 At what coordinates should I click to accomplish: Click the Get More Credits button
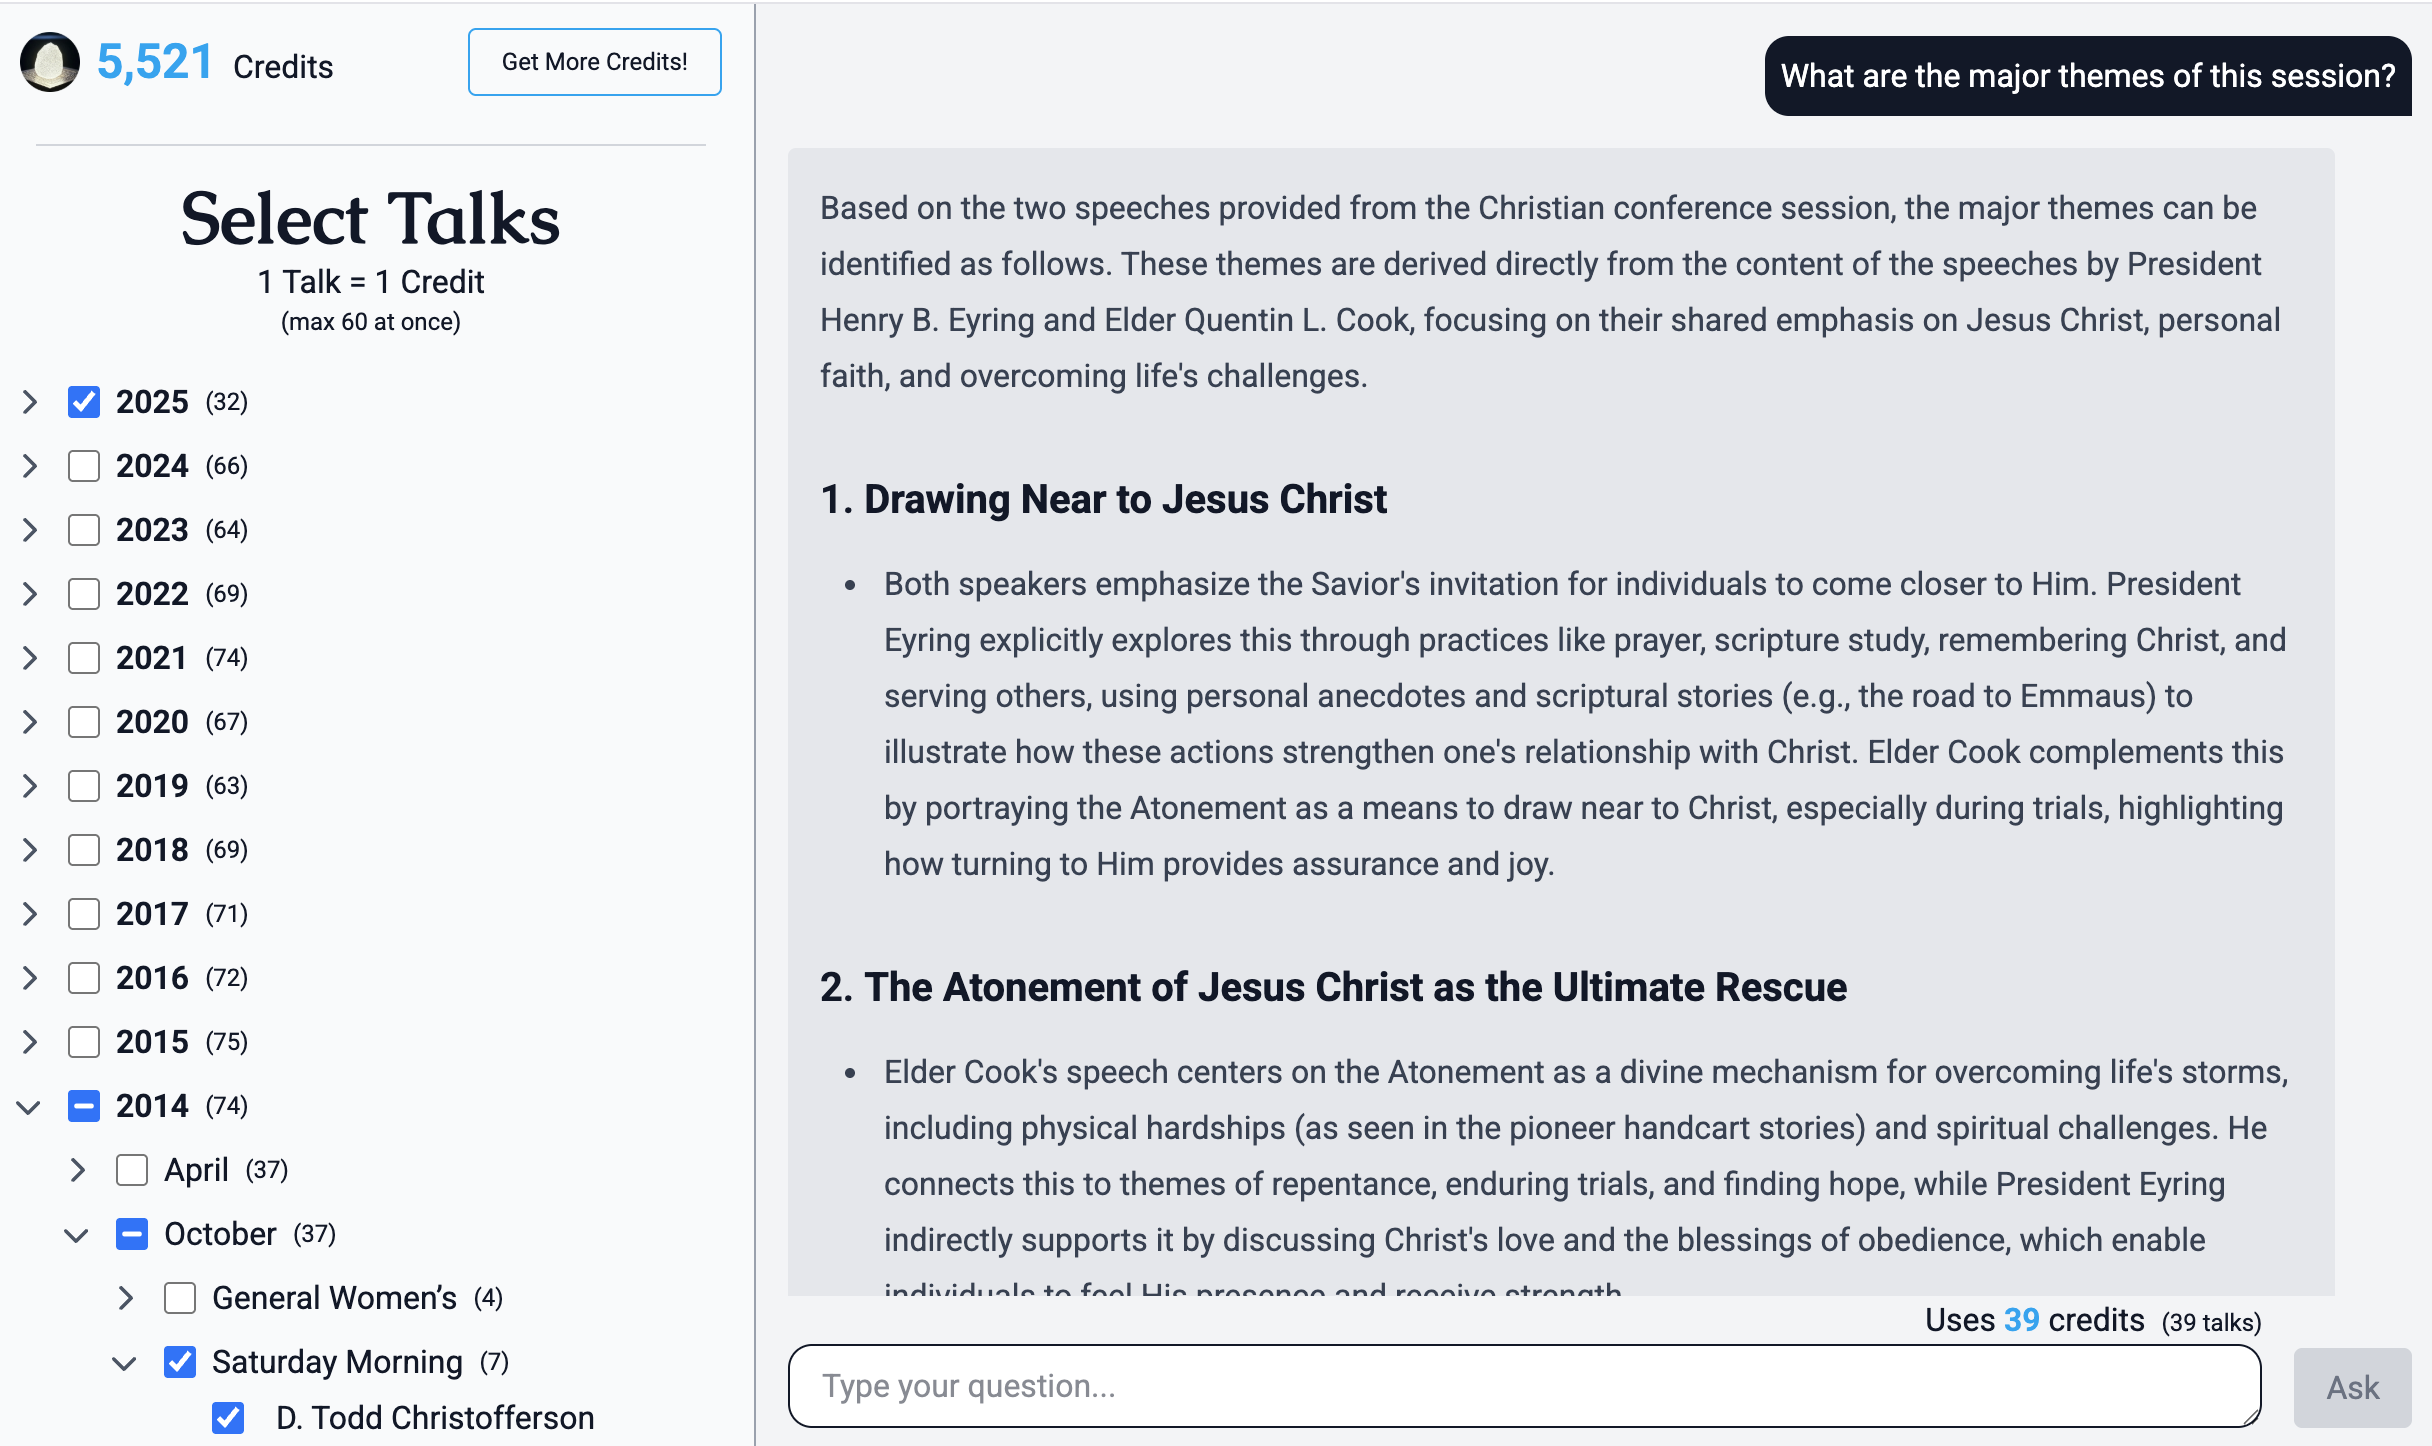click(594, 62)
